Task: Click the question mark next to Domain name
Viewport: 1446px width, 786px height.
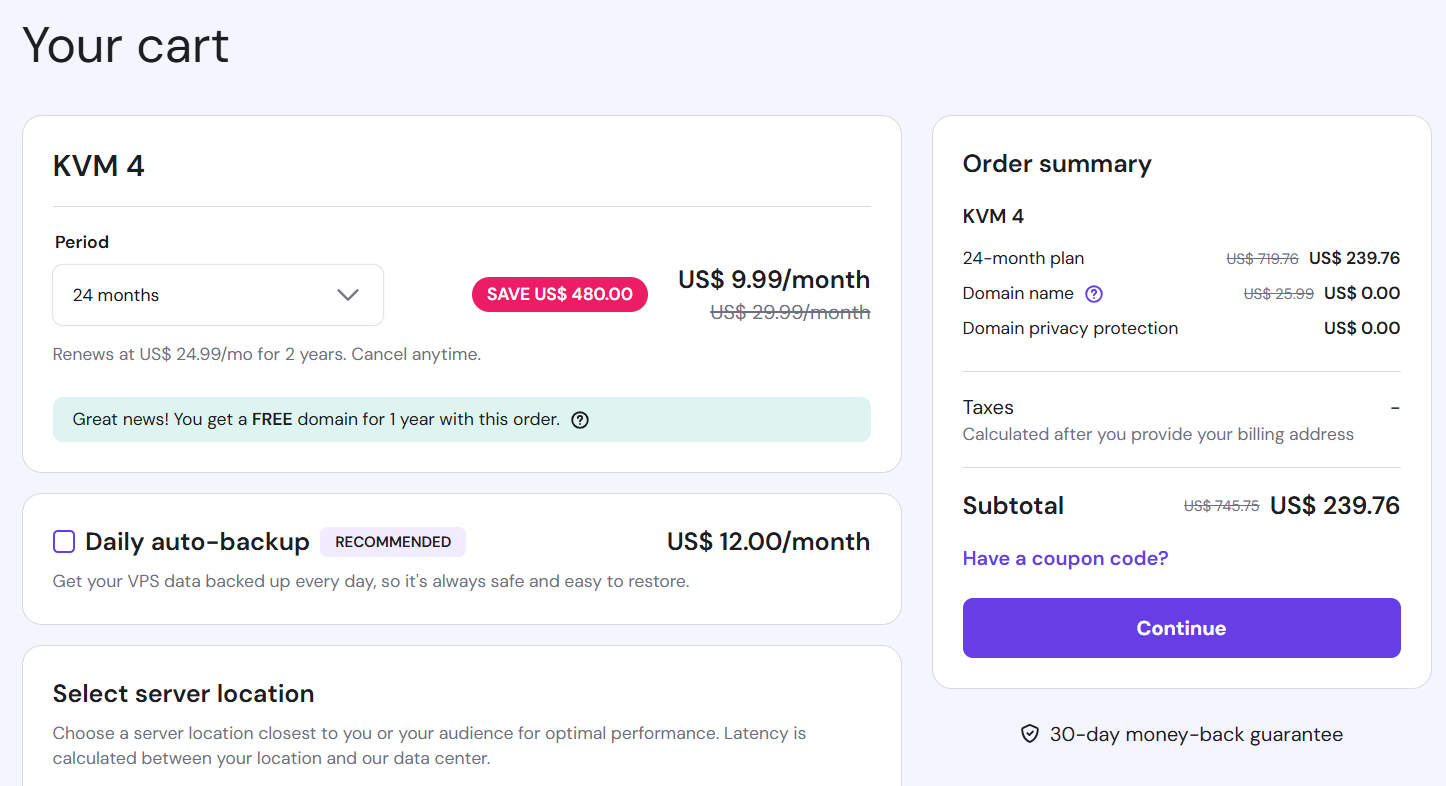Action: point(1094,294)
